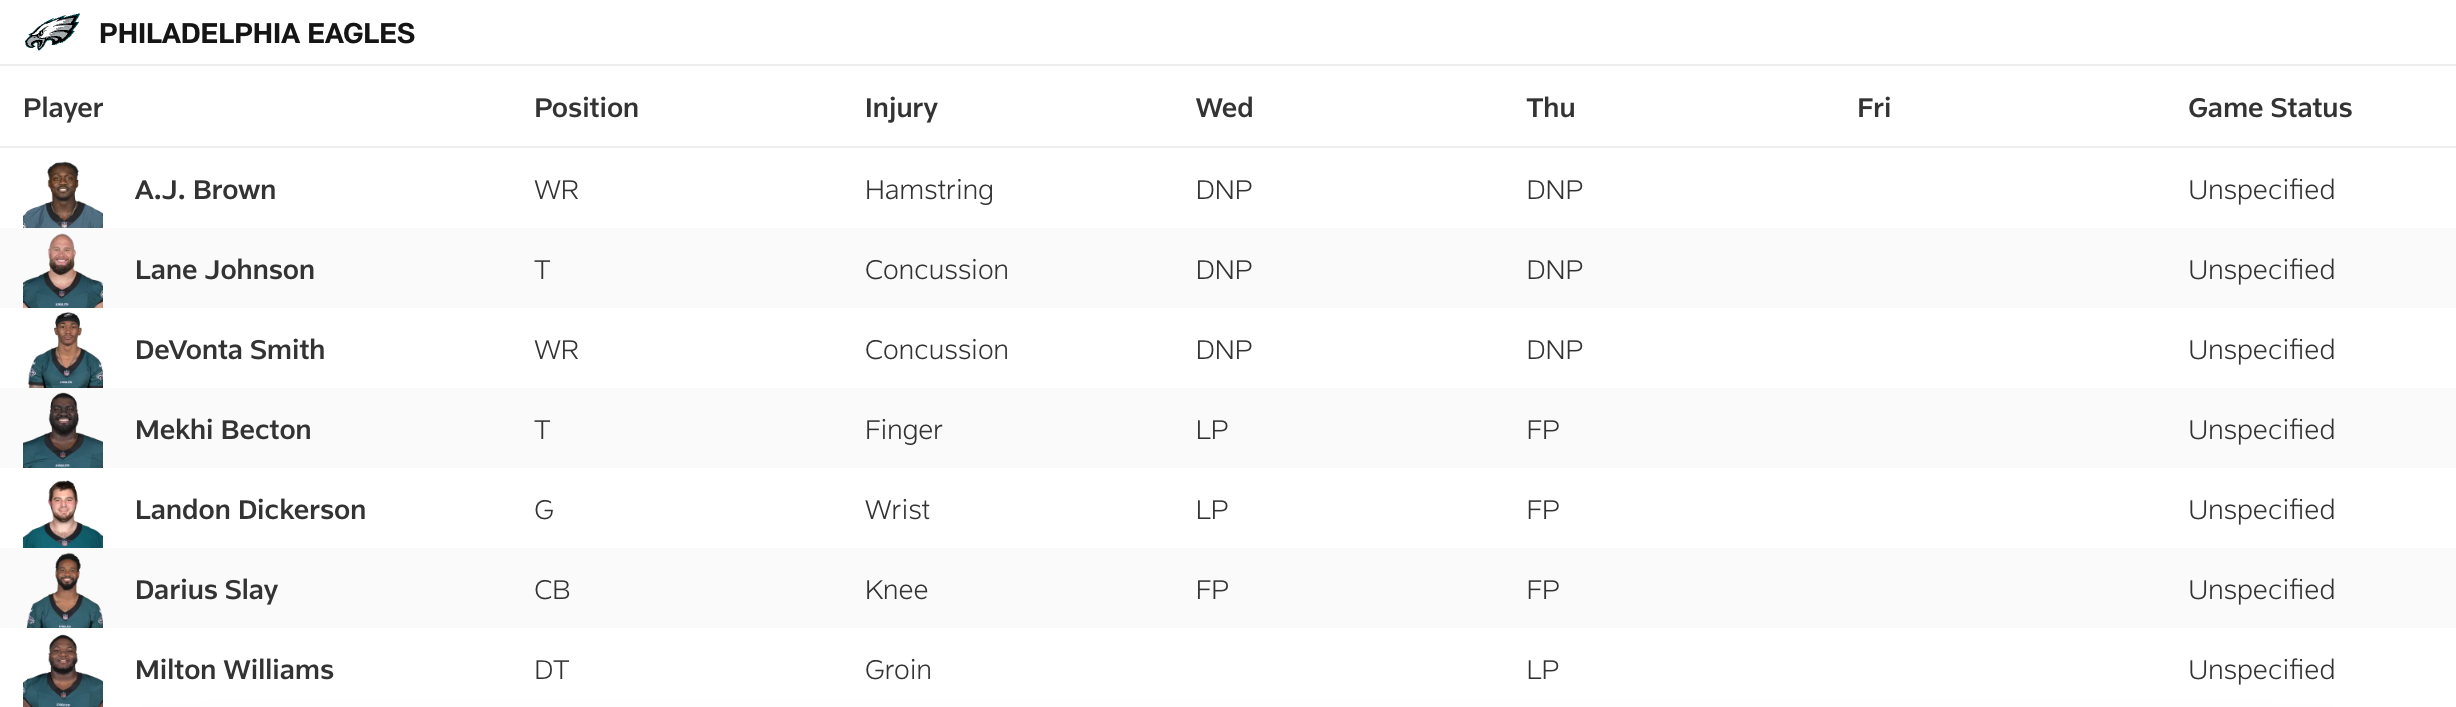Click the Injury column header

point(900,108)
